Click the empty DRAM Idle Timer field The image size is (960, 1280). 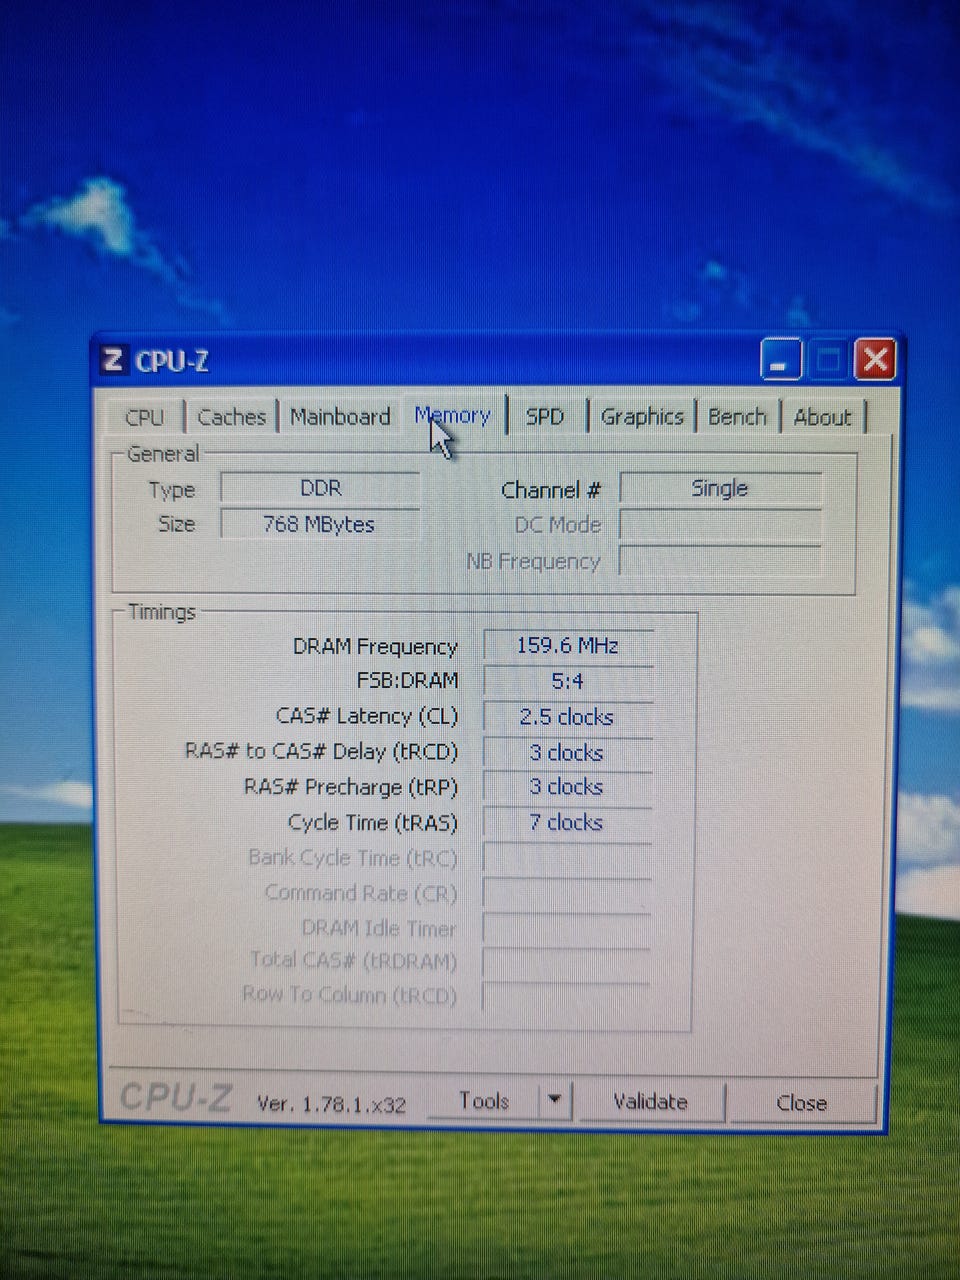coord(567,928)
